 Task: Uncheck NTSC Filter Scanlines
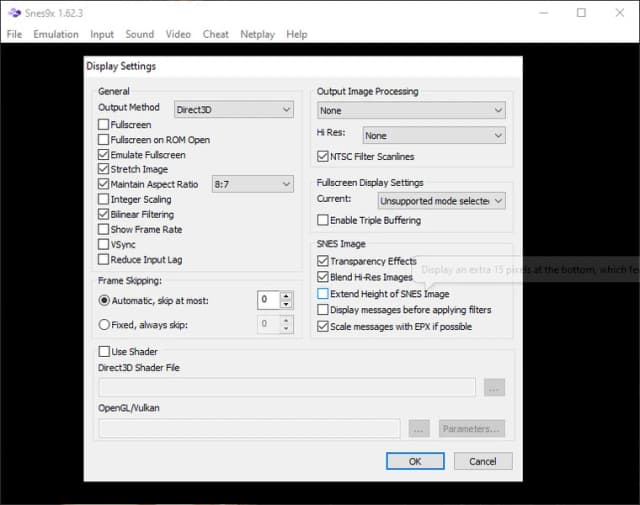coord(322,156)
